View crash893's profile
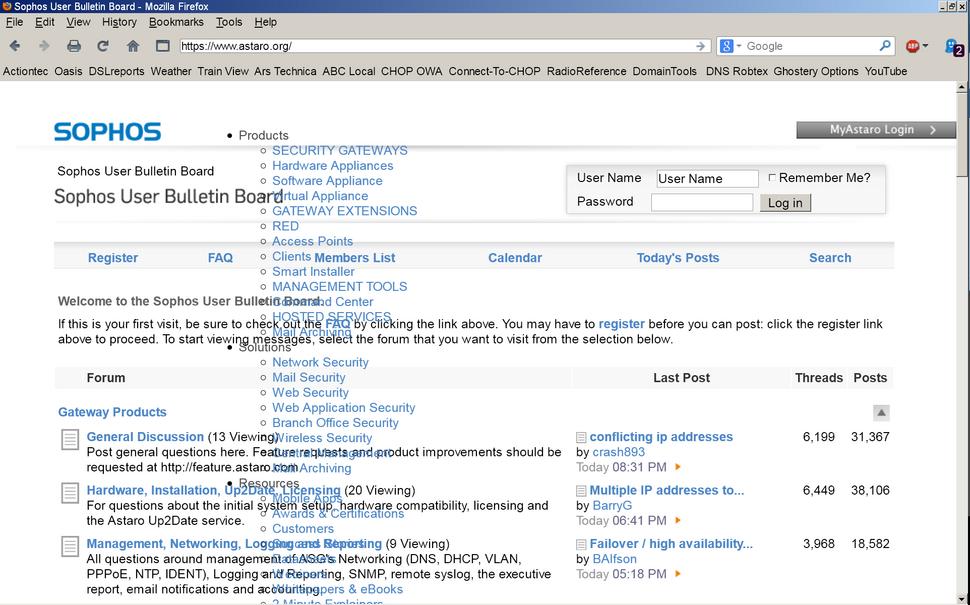The width and height of the screenshot is (970, 605). pos(619,452)
